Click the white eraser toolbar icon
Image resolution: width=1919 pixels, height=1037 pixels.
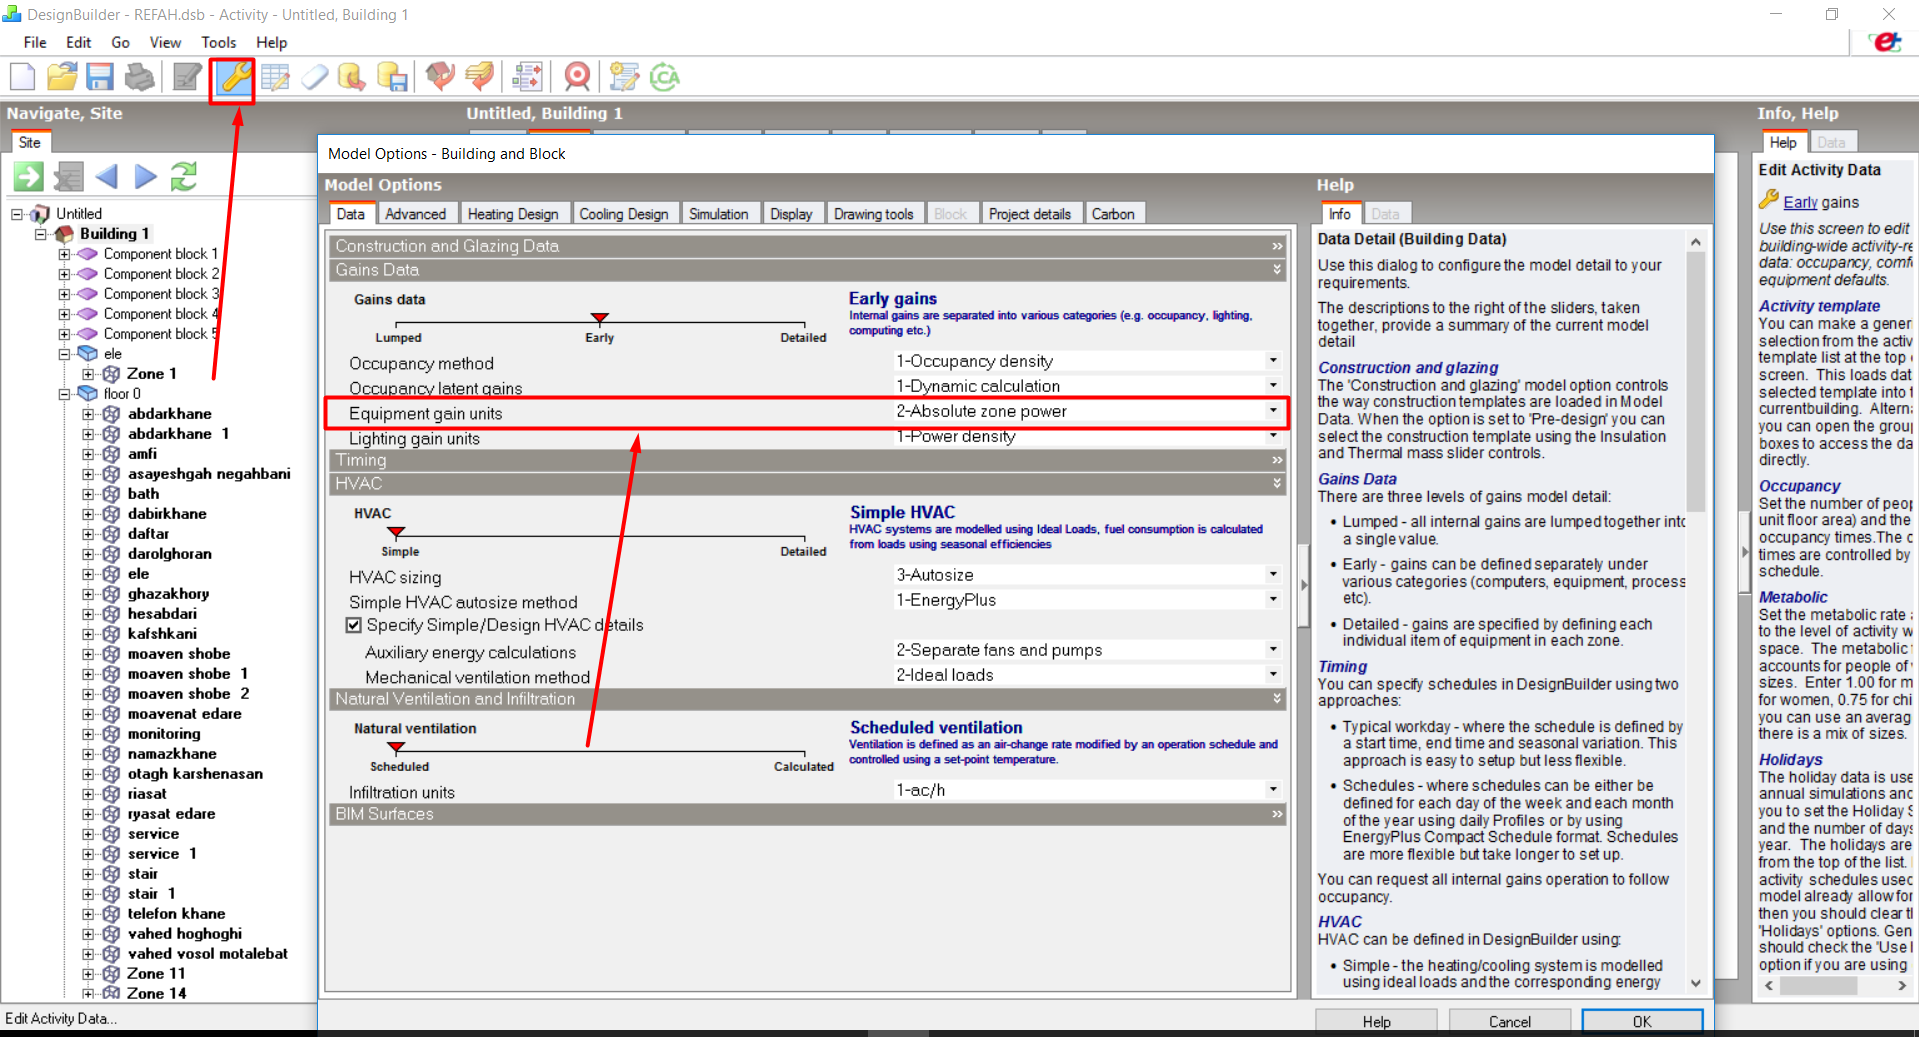coord(315,77)
